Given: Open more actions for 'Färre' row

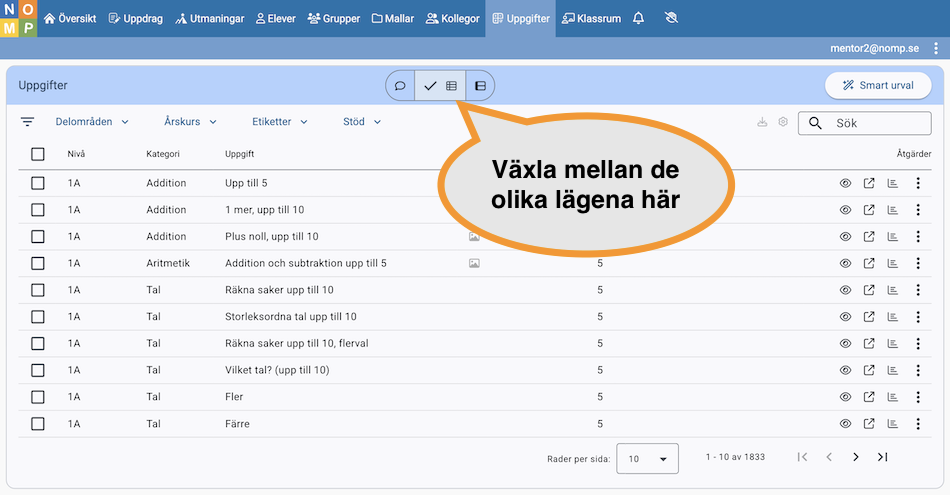Looking at the screenshot, I should tap(918, 424).
